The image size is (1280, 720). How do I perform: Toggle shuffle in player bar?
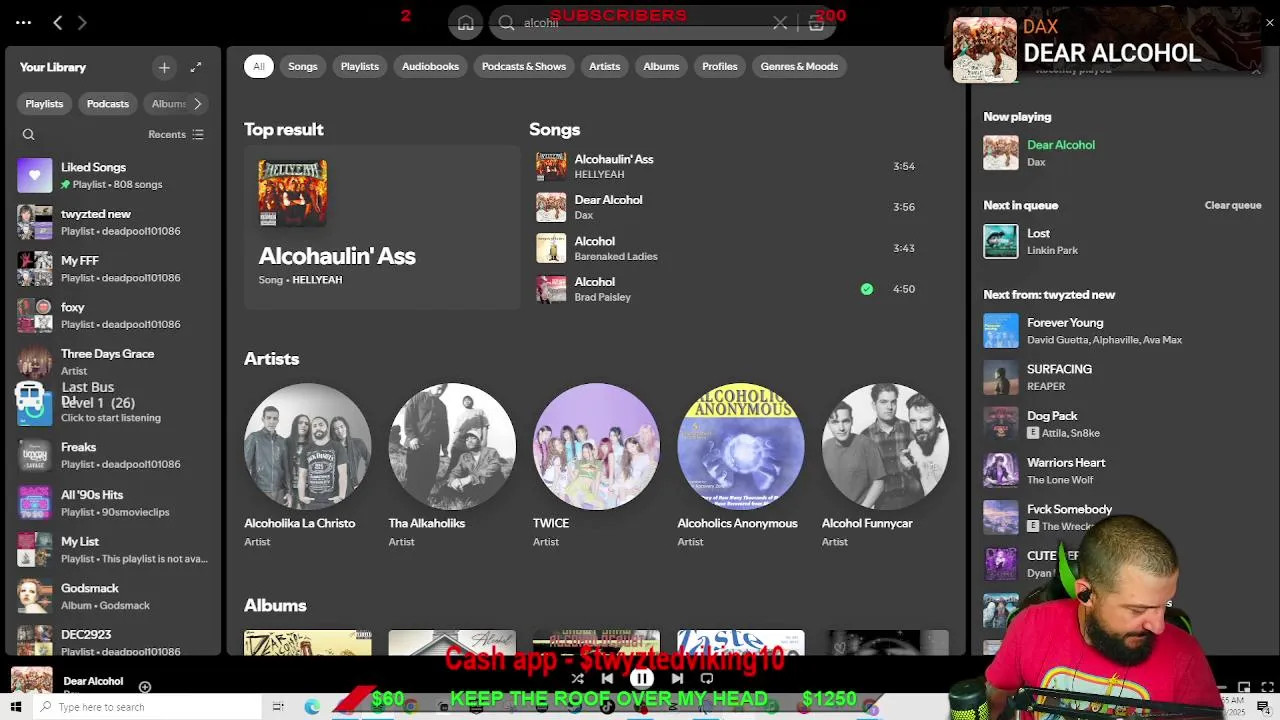pyautogui.click(x=577, y=678)
